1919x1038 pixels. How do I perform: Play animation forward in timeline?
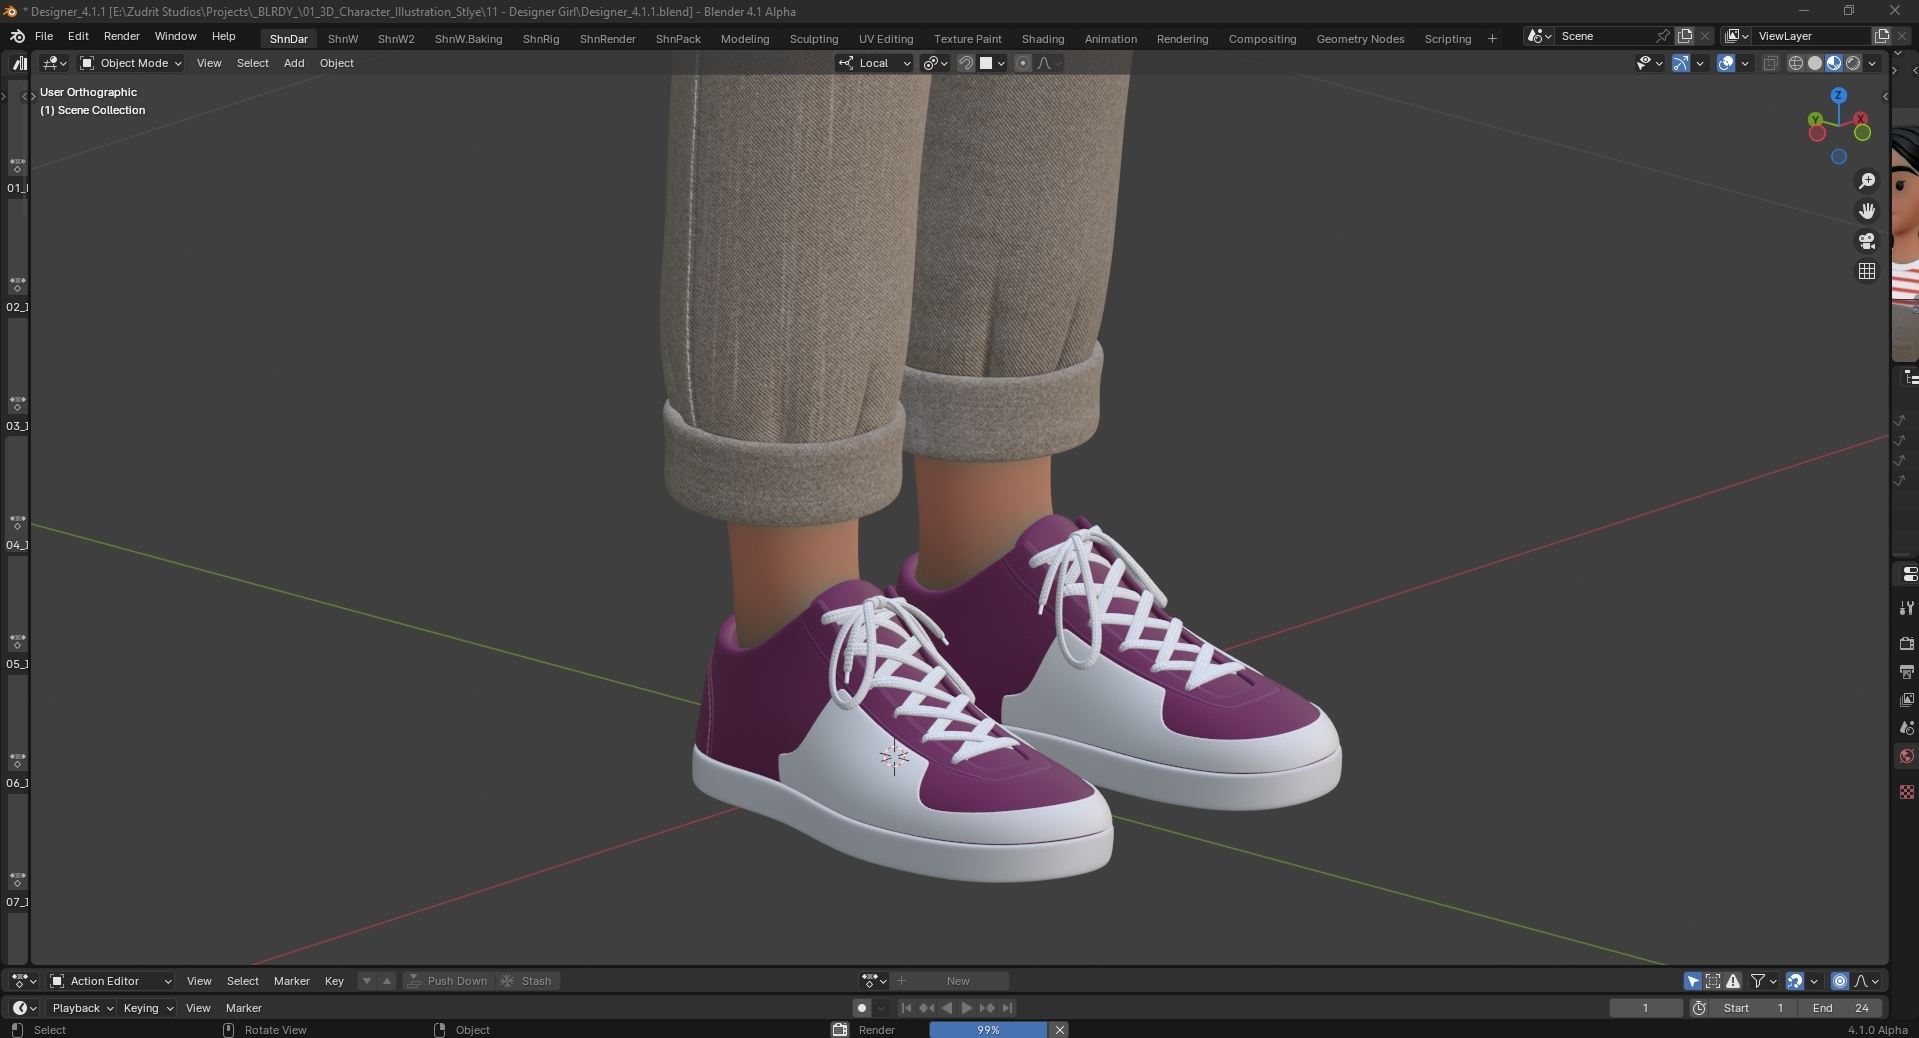(x=966, y=1008)
